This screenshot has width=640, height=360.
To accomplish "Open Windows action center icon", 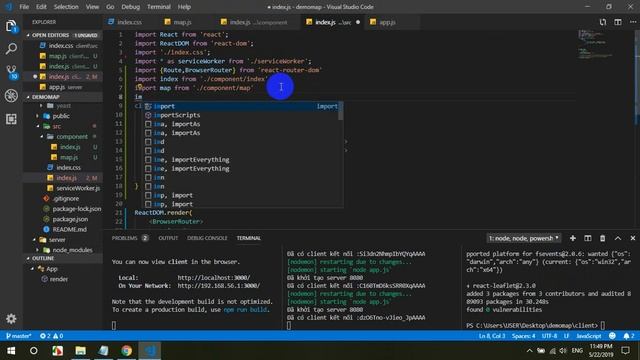I will (626, 351).
